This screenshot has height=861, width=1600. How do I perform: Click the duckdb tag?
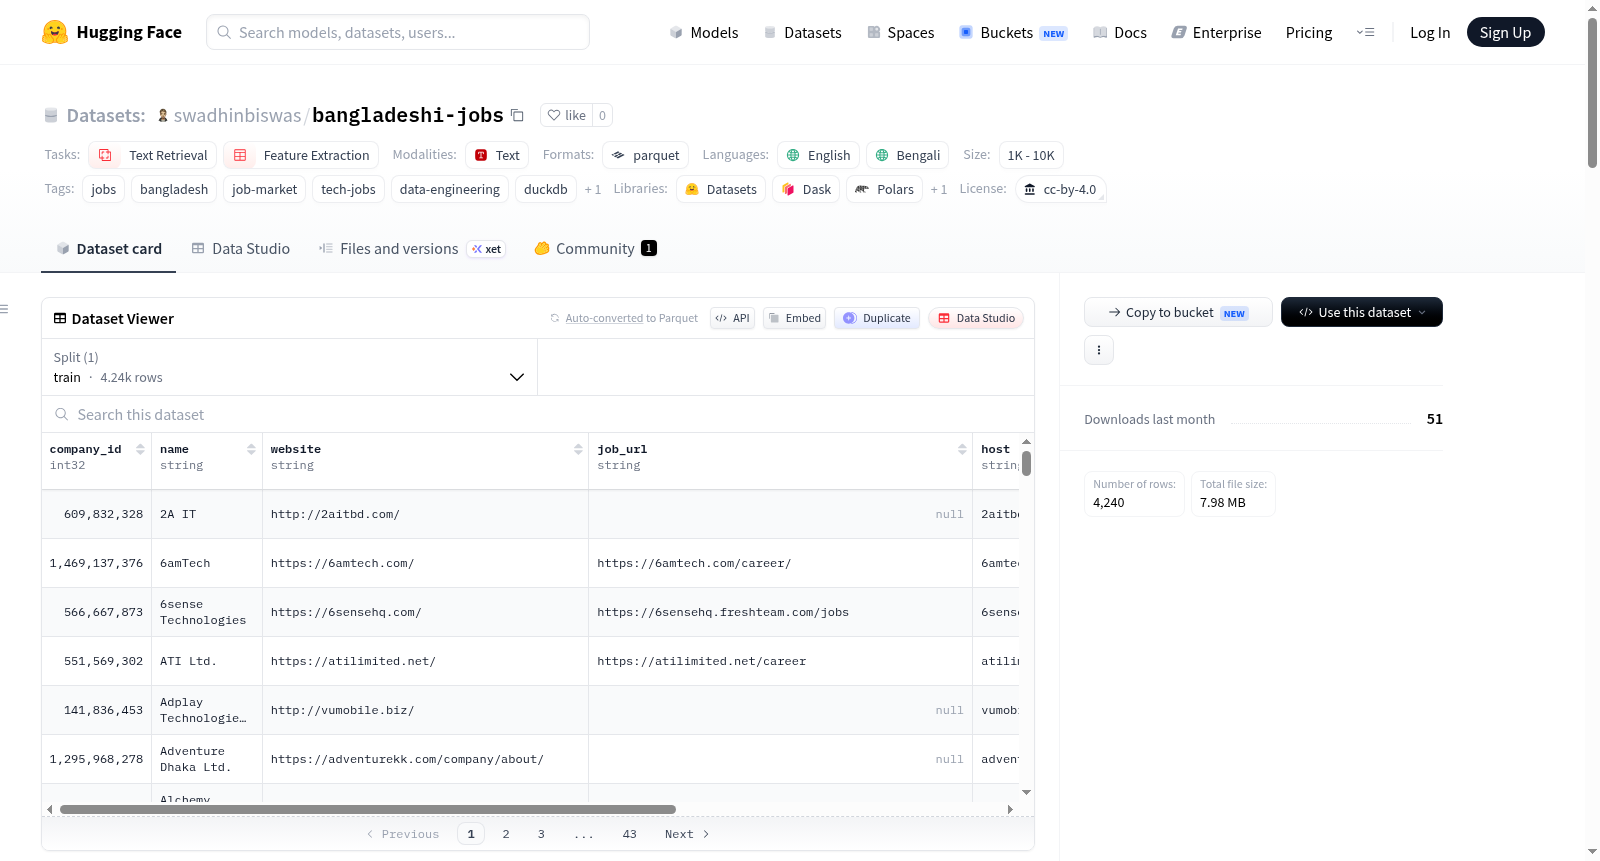pos(546,189)
